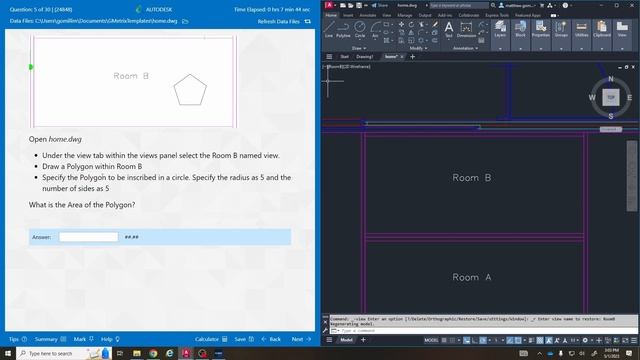
Task: Add a new drawing tab
Action: [412, 57]
